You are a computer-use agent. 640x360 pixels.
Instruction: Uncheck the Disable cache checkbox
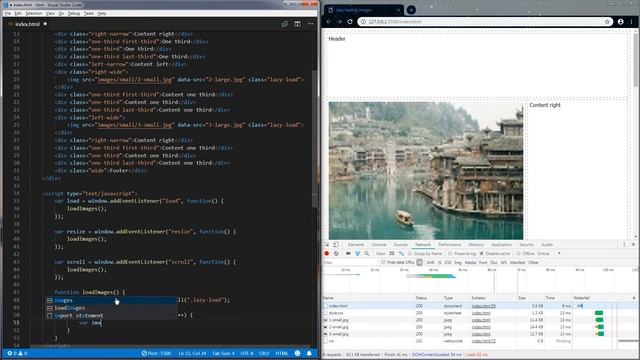(x=482, y=253)
